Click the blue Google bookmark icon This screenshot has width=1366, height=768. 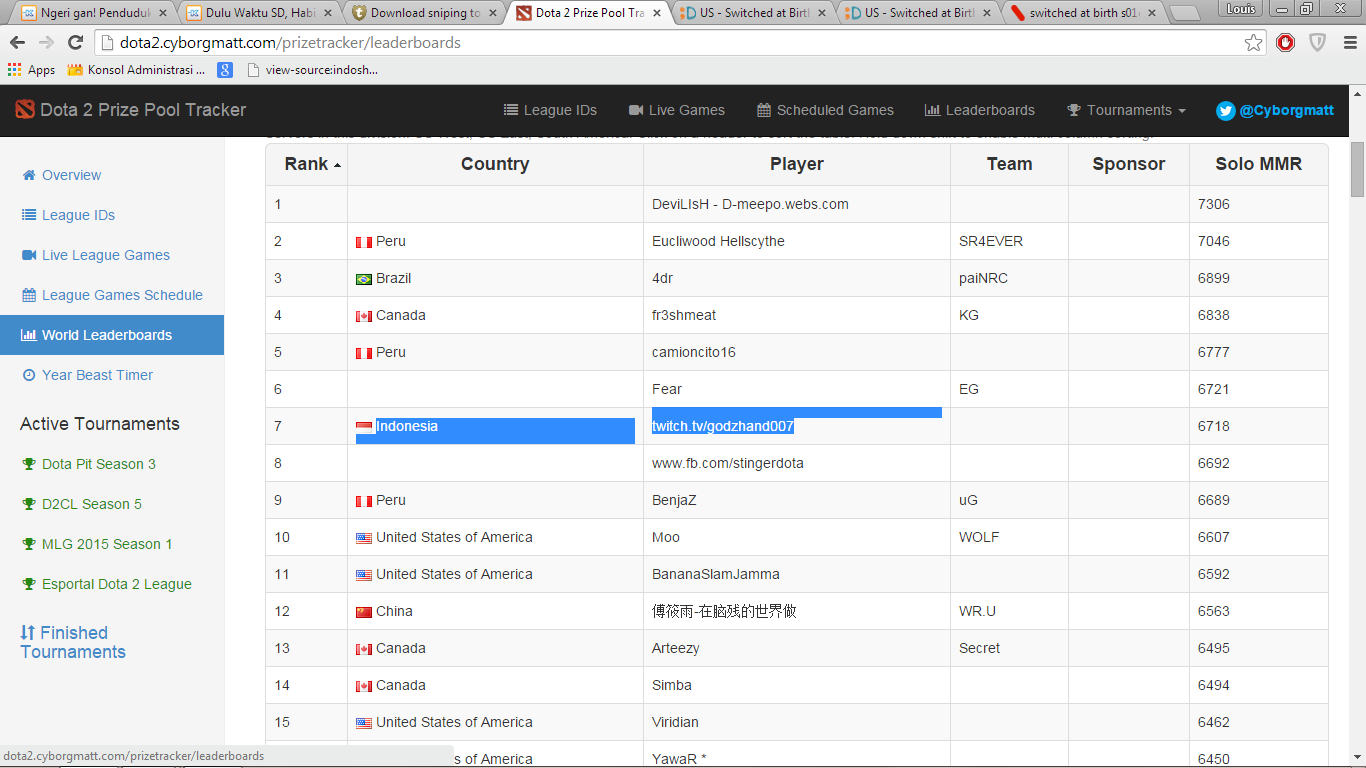(226, 70)
